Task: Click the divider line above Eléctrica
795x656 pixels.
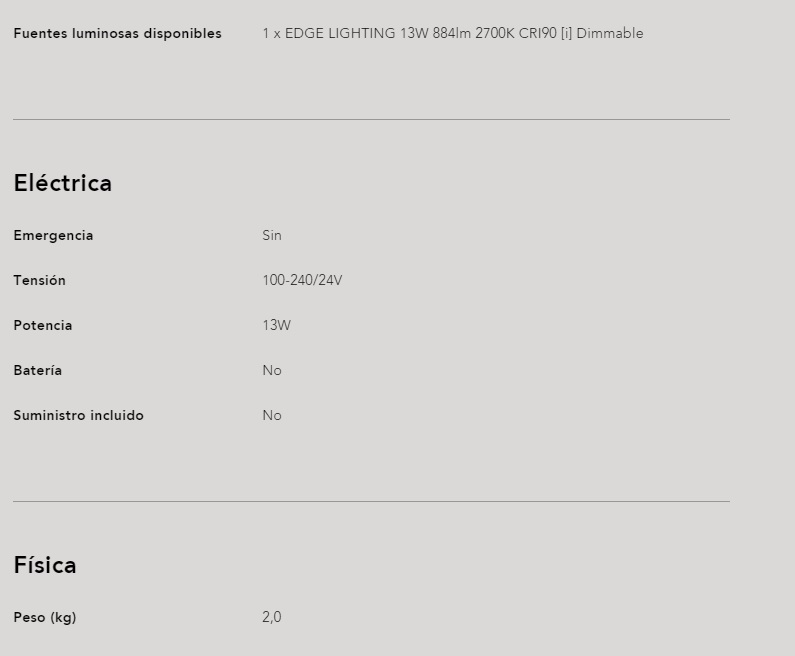Action: (372, 120)
